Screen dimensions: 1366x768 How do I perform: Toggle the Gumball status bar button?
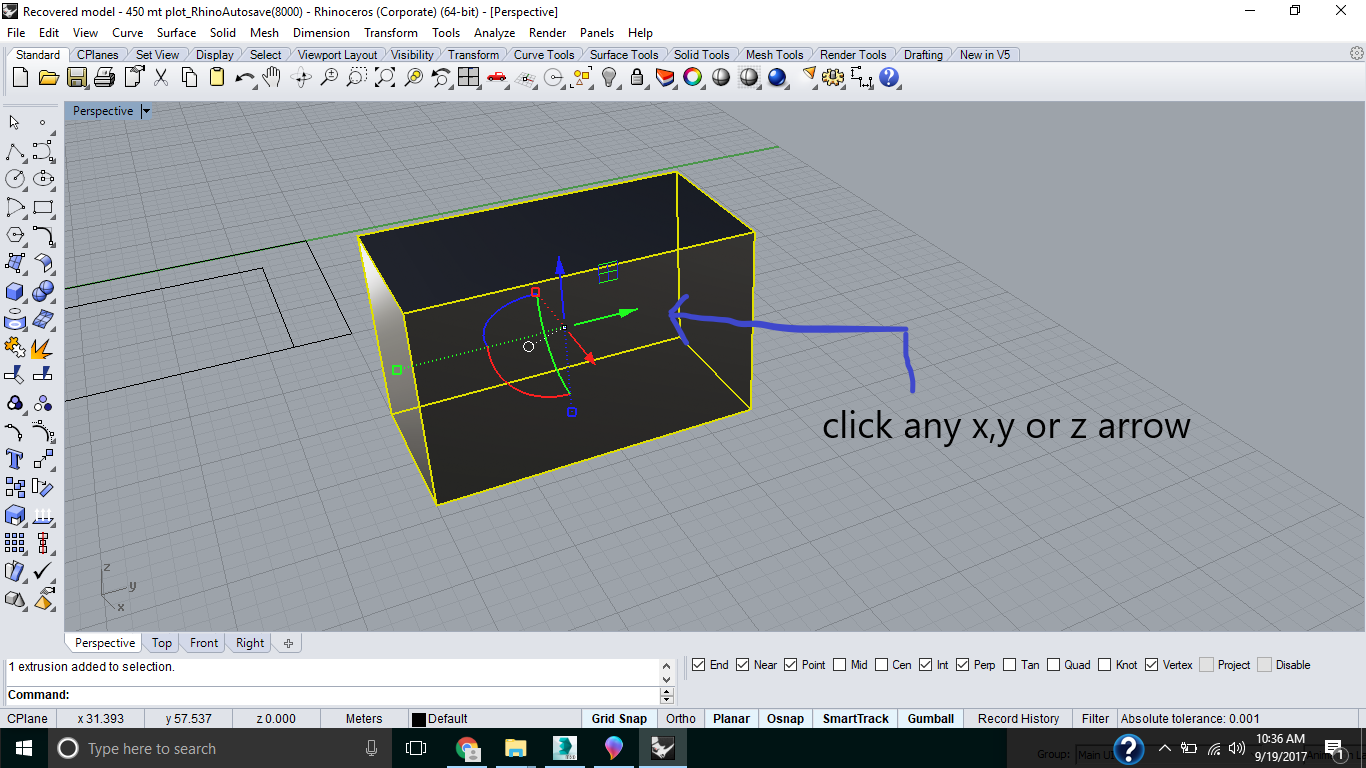point(930,719)
